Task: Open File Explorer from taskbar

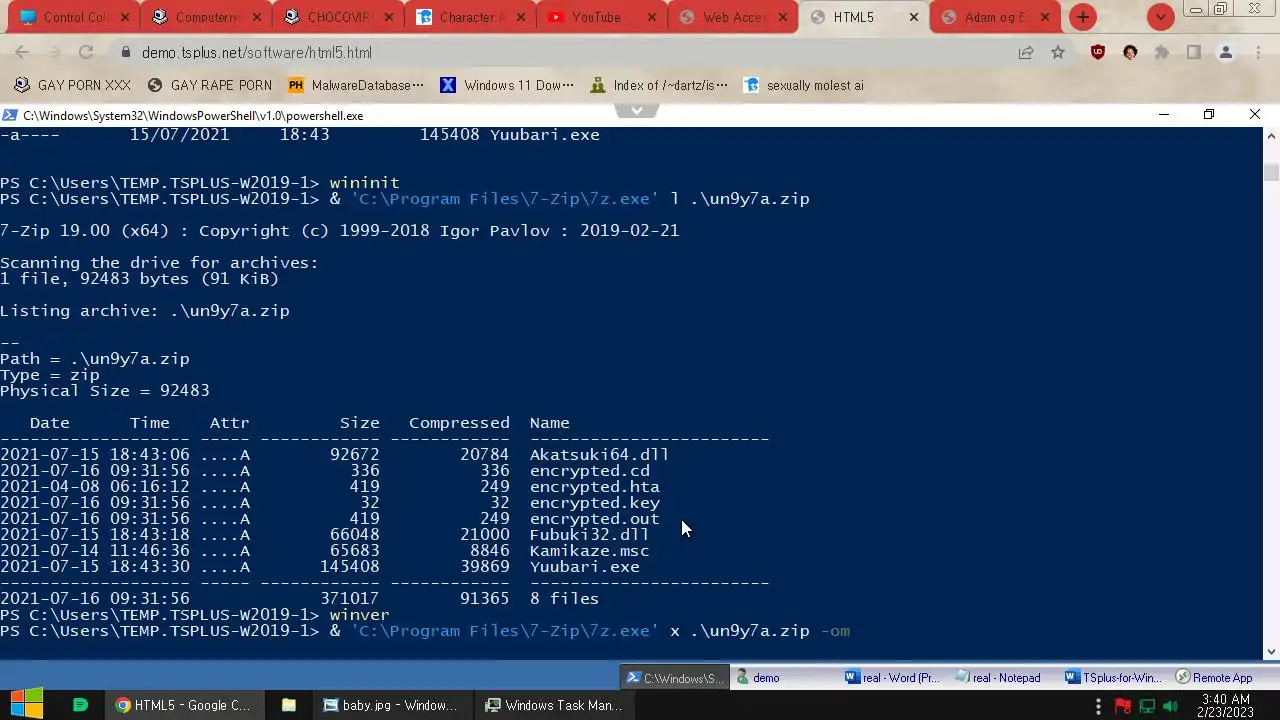Action: point(288,705)
